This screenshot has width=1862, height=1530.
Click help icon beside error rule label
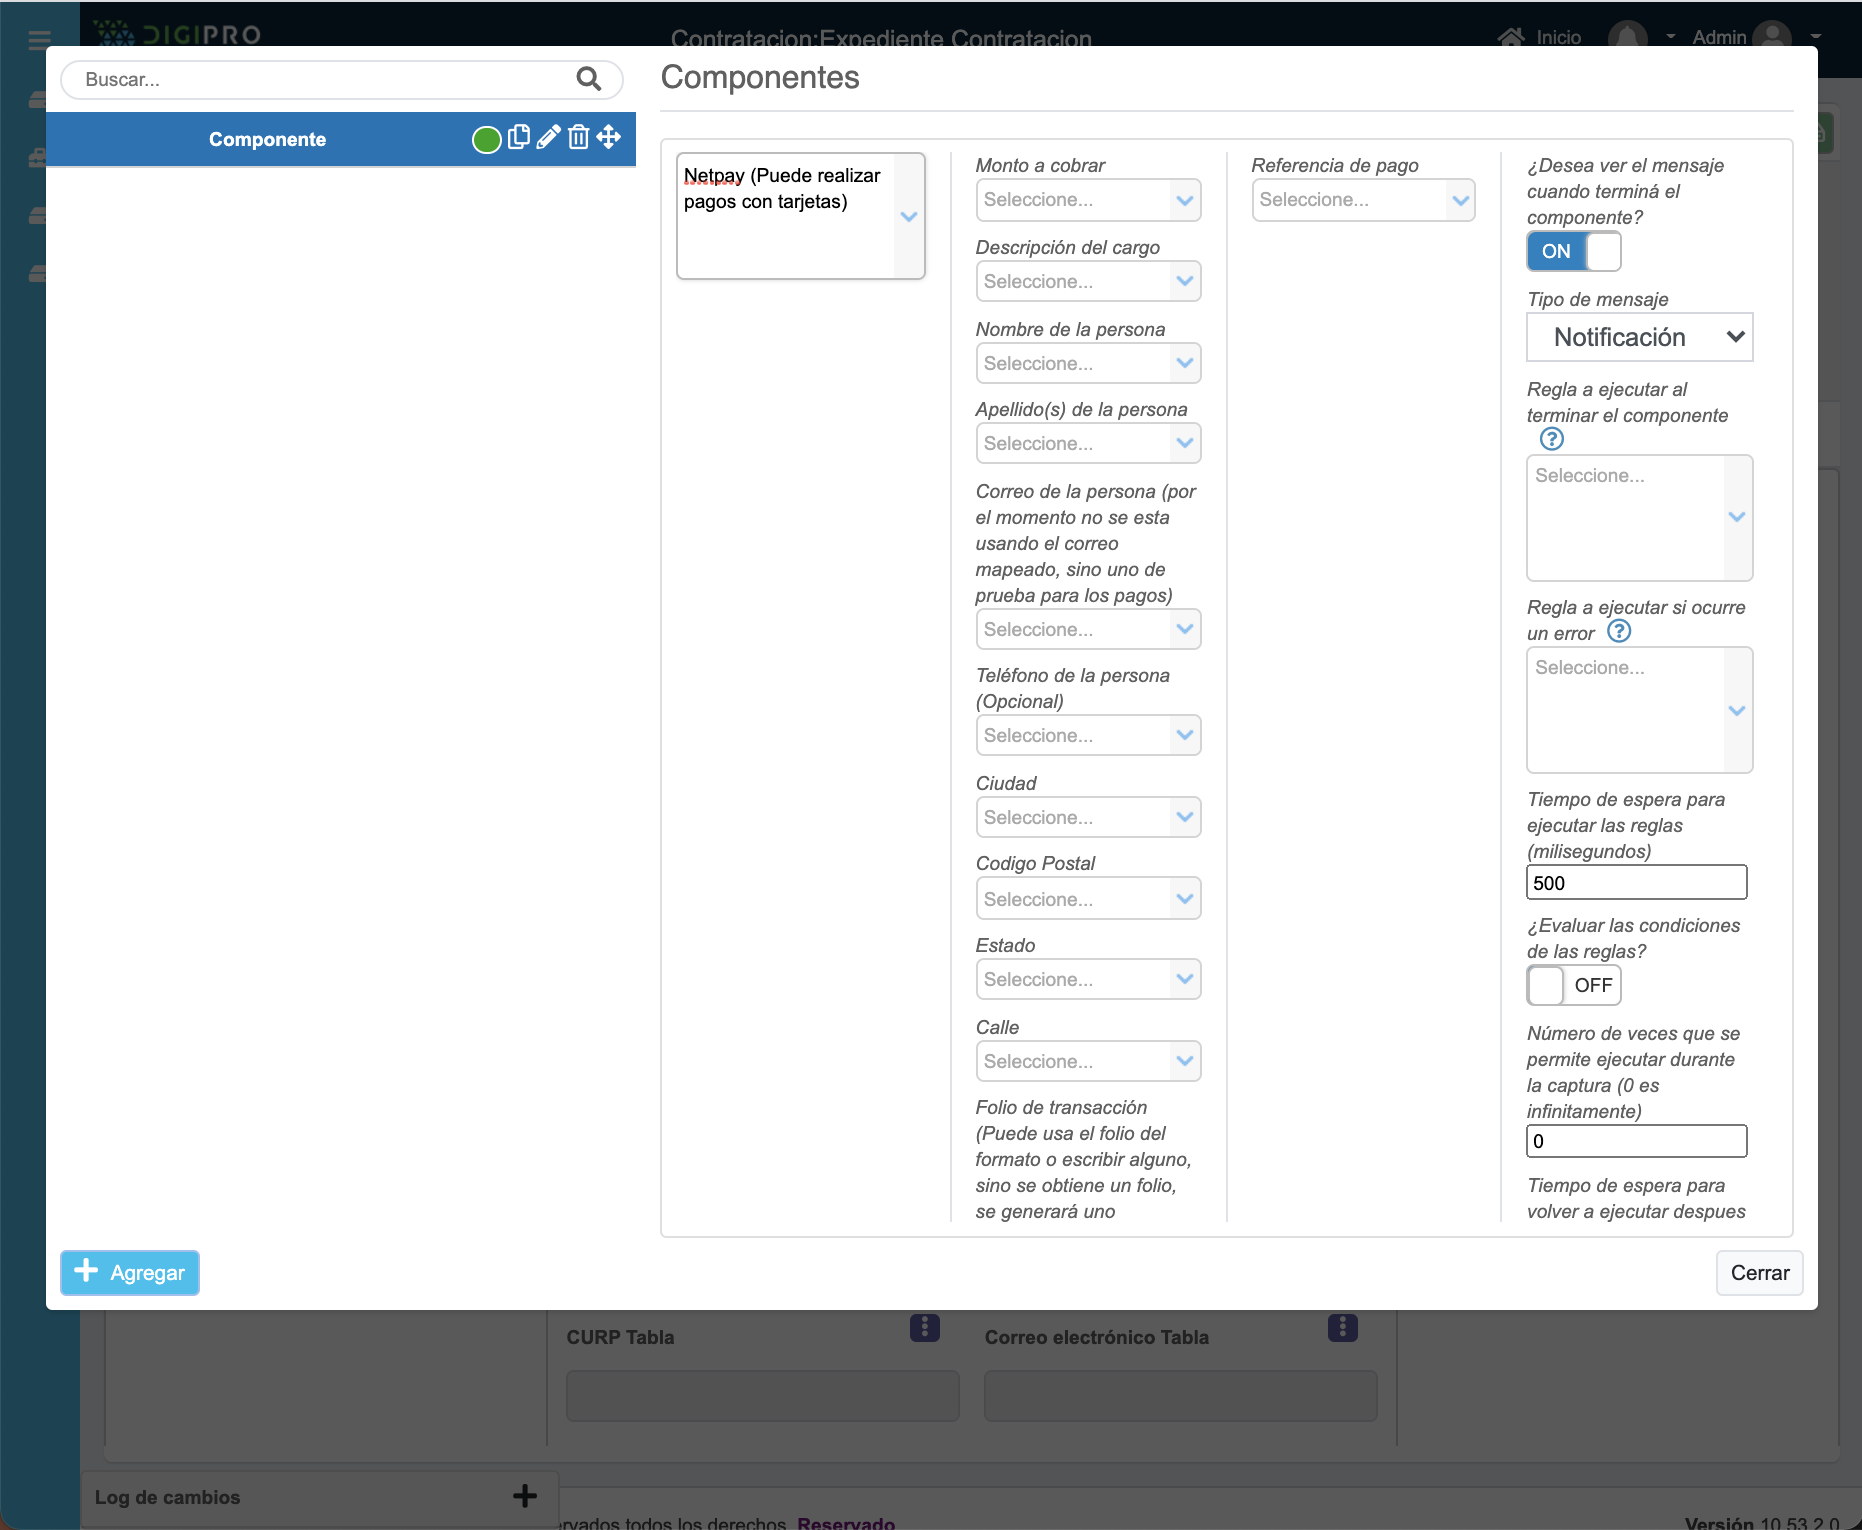pyautogui.click(x=1618, y=631)
